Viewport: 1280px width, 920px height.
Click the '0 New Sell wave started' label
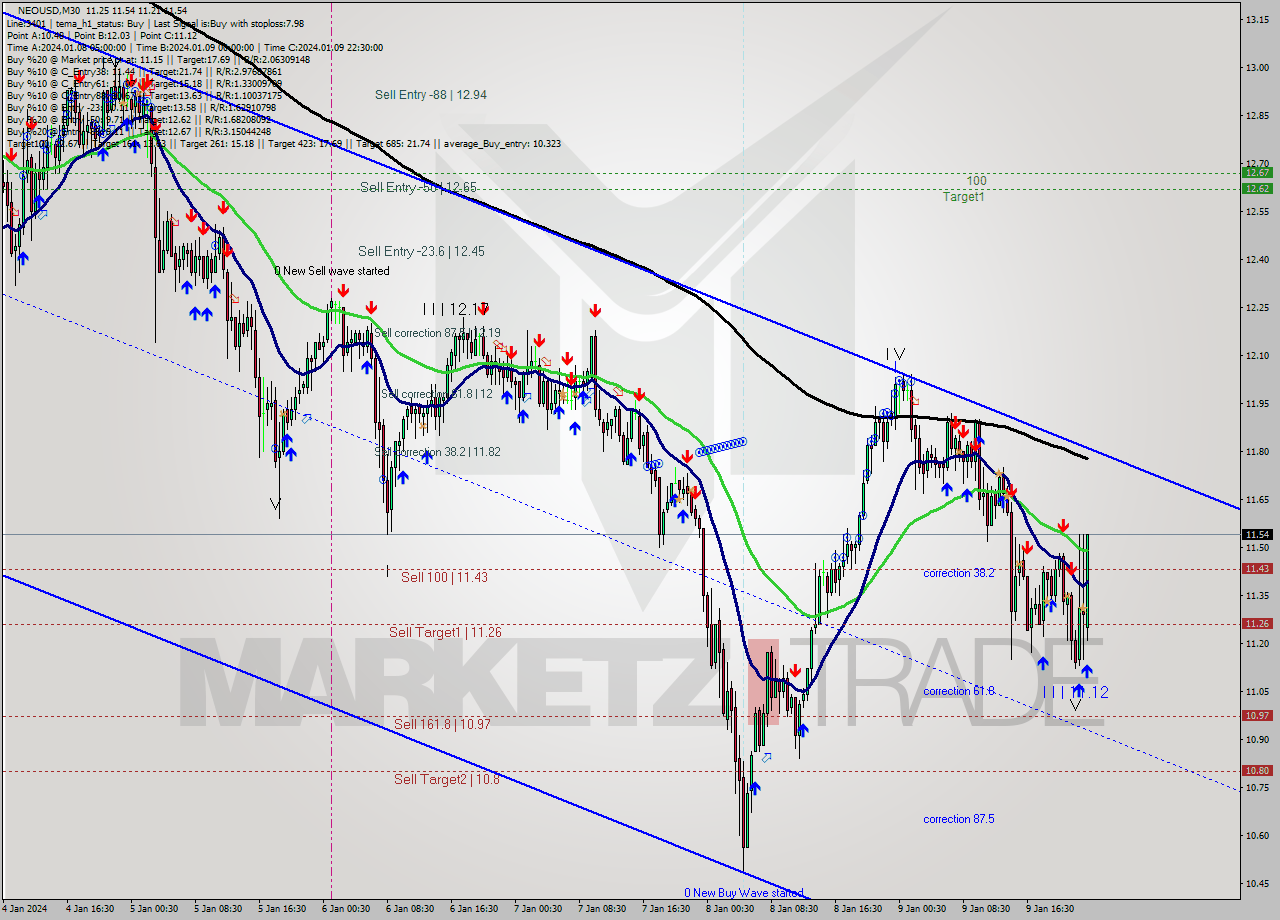332,271
